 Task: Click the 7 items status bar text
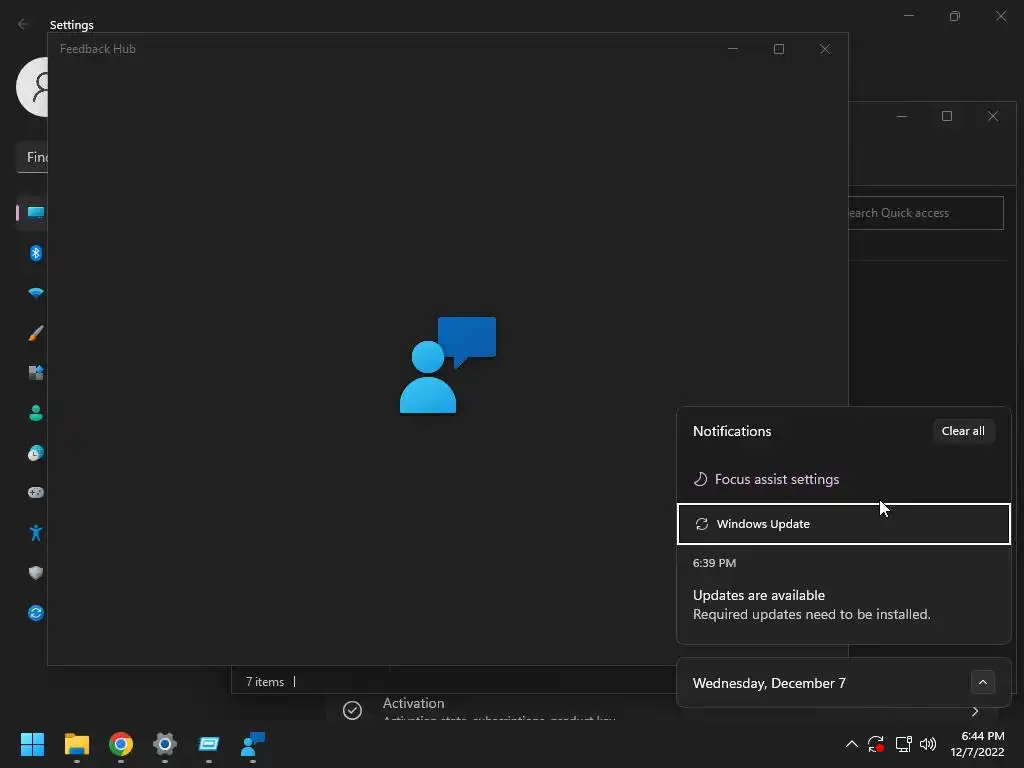point(264,682)
